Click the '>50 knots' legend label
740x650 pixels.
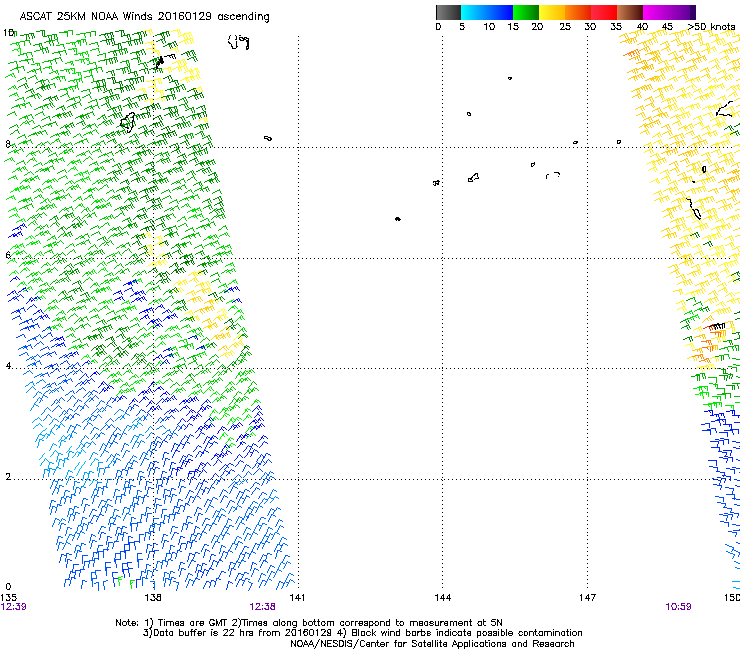pyautogui.click(x=711, y=27)
